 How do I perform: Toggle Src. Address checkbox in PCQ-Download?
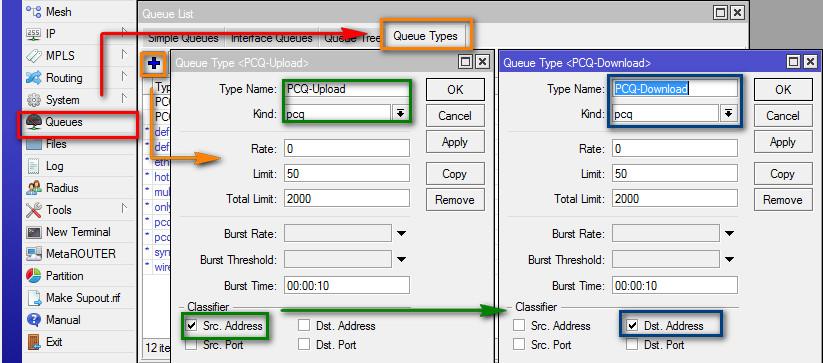click(519, 326)
